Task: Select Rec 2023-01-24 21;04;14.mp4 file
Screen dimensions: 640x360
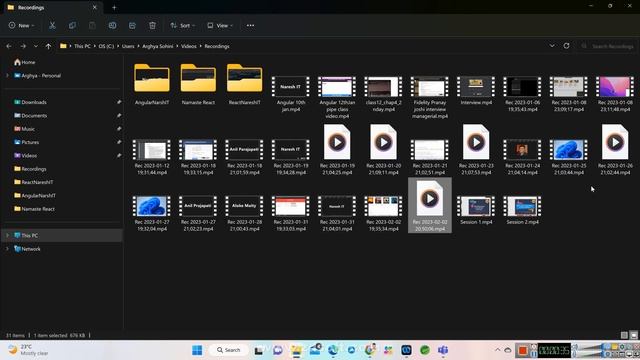Action: pos(522,156)
